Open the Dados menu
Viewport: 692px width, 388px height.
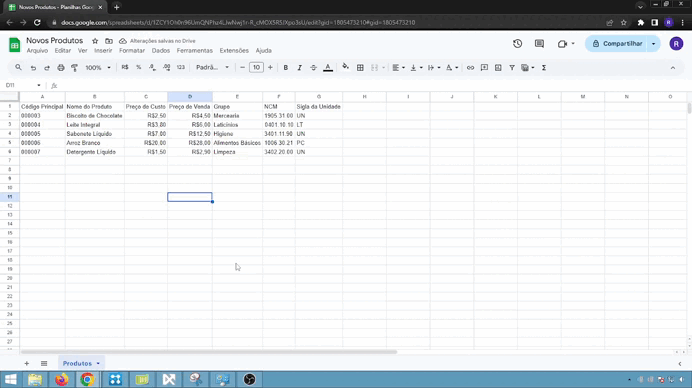[161, 50]
